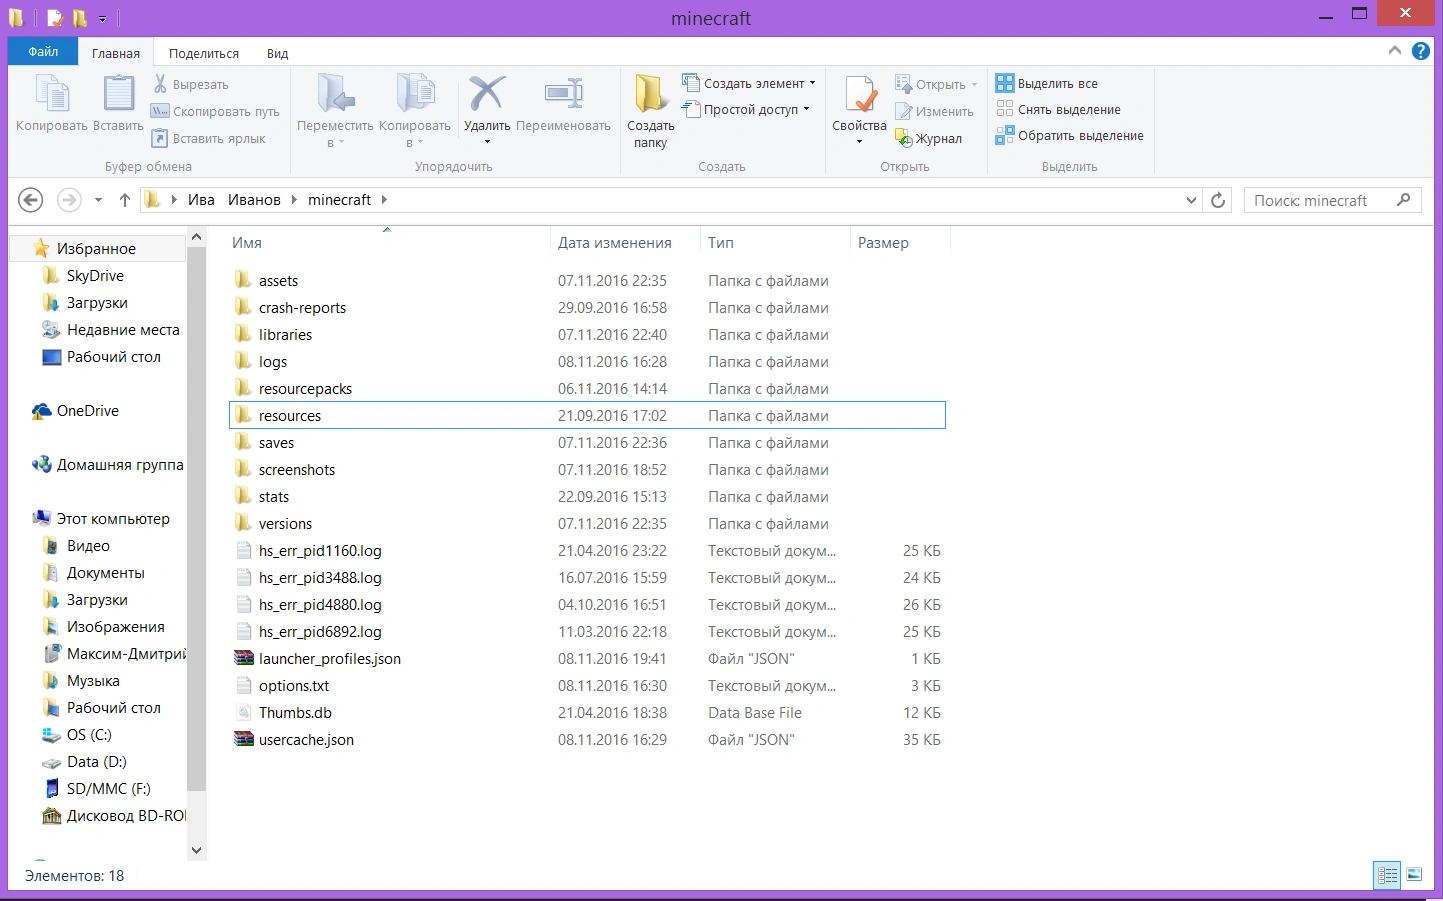Open Properties (Свойства) icon
Viewport: 1443px width, 901px height.
pyautogui.click(x=860, y=95)
